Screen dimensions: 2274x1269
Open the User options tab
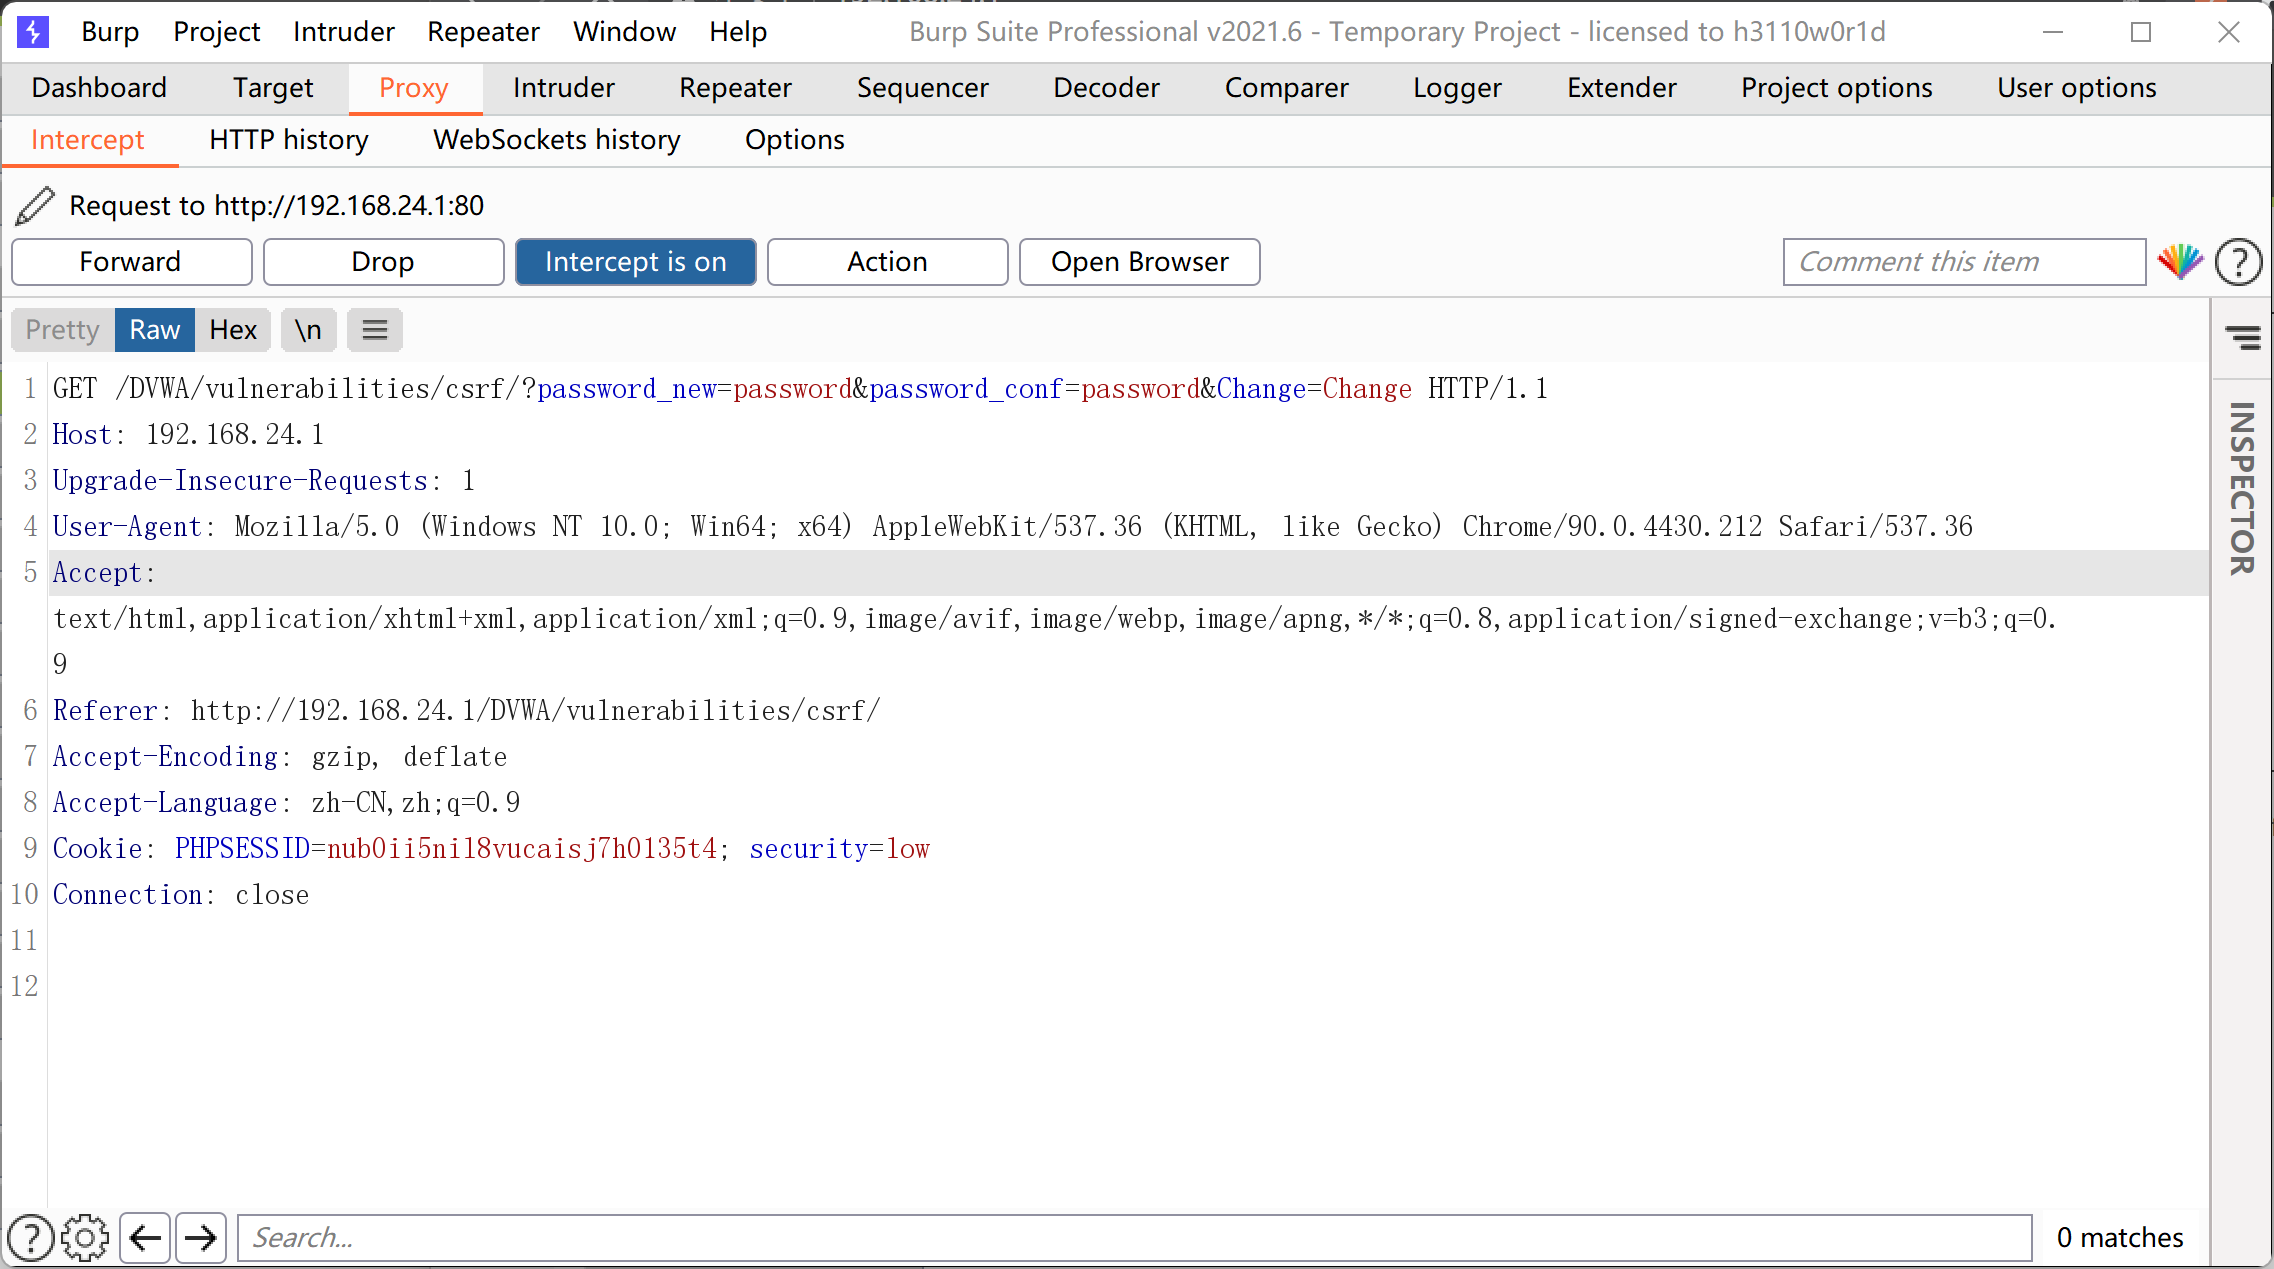point(2077,88)
